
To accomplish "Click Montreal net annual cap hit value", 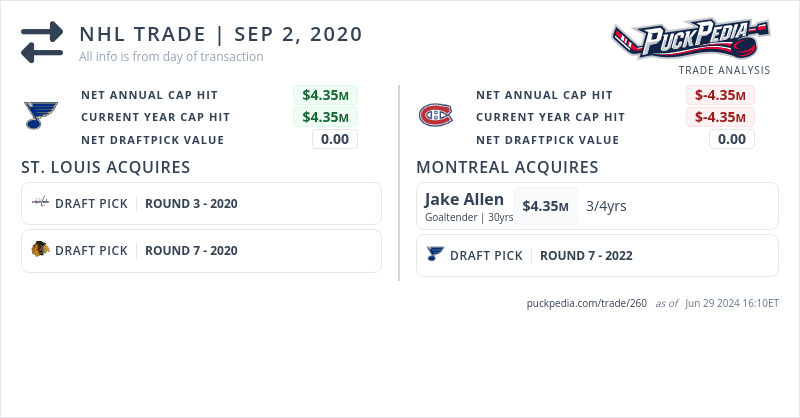I will click(x=720, y=95).
